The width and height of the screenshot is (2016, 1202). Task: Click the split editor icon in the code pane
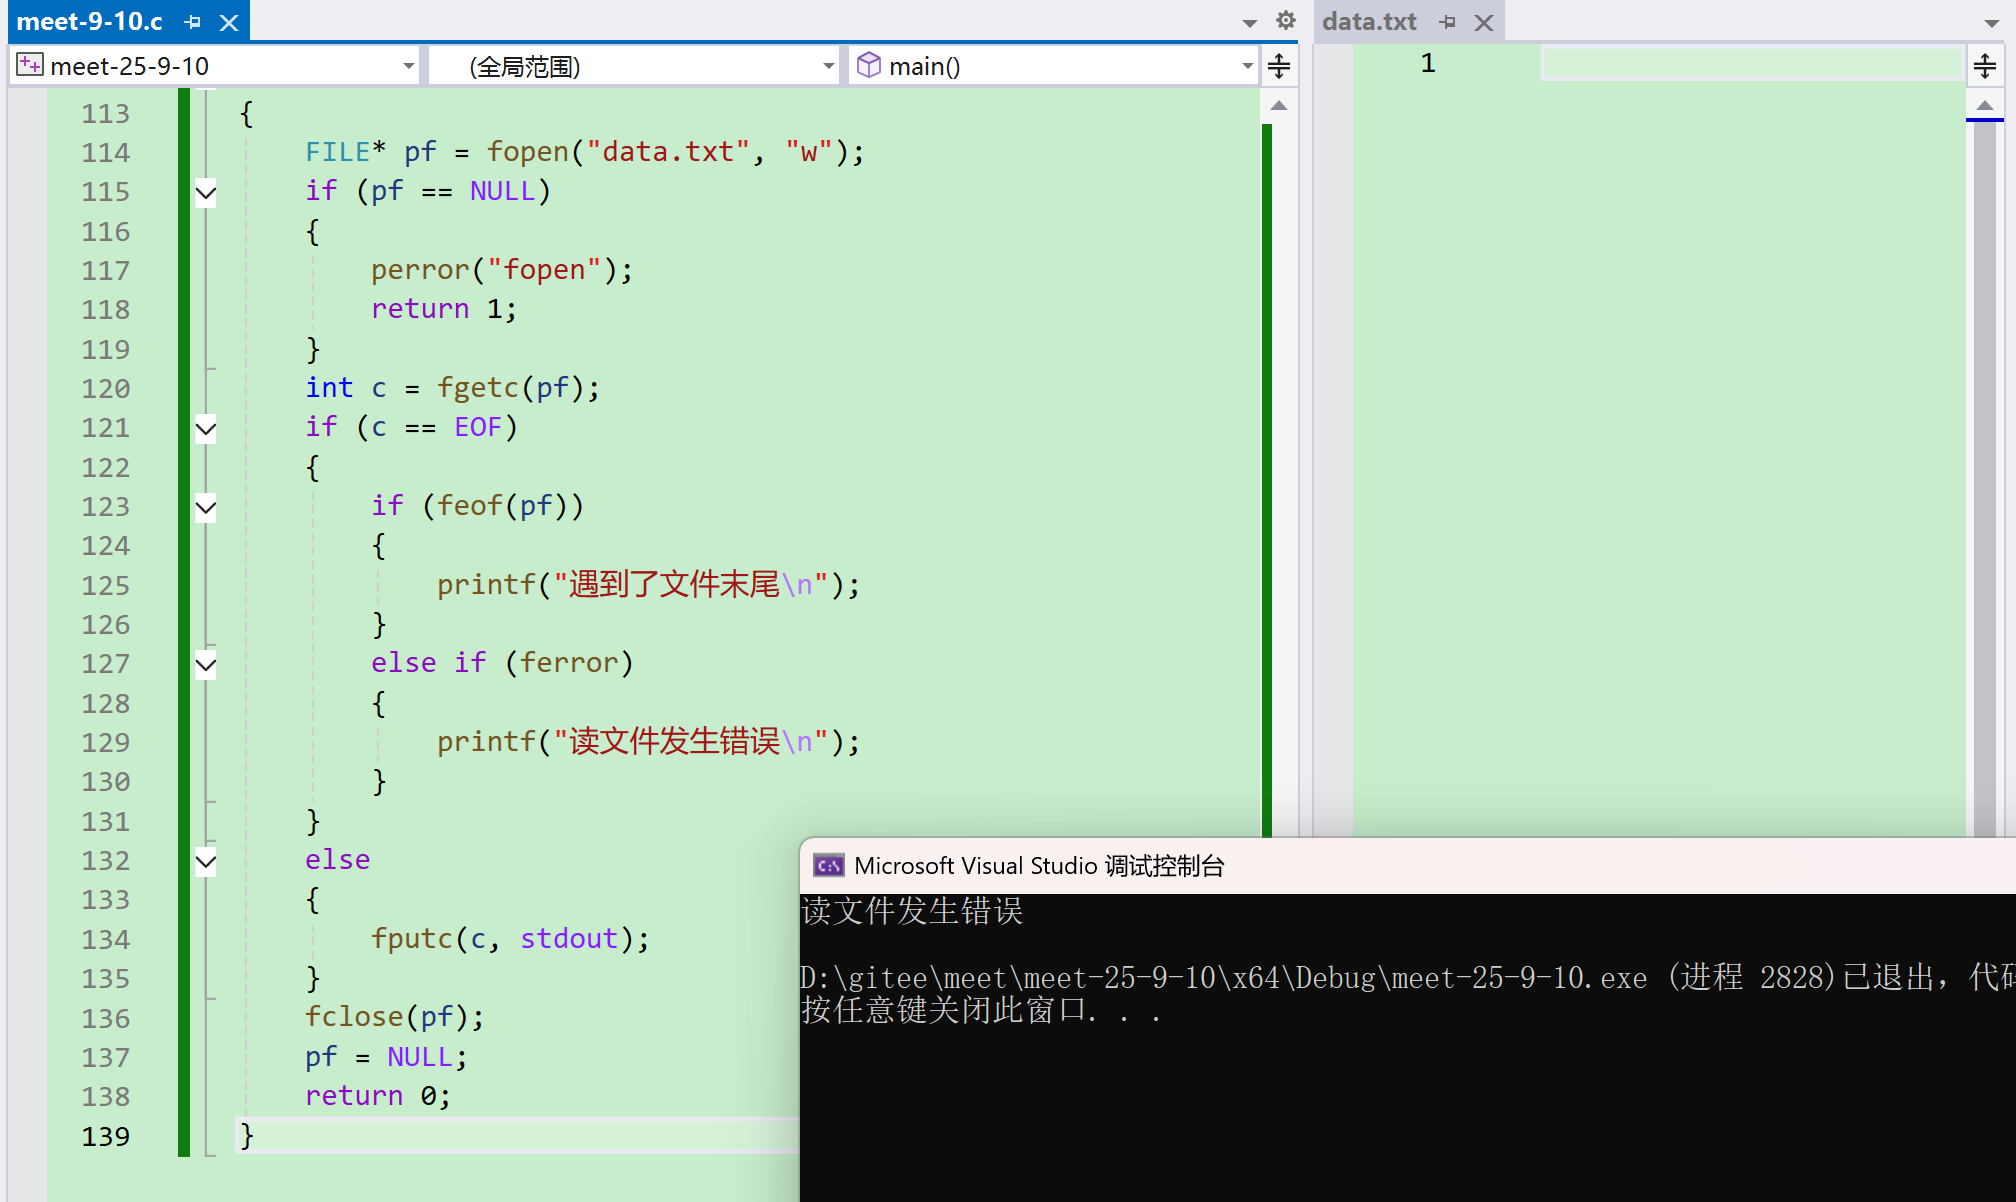pyautogui.click(x=1279, y=66)
